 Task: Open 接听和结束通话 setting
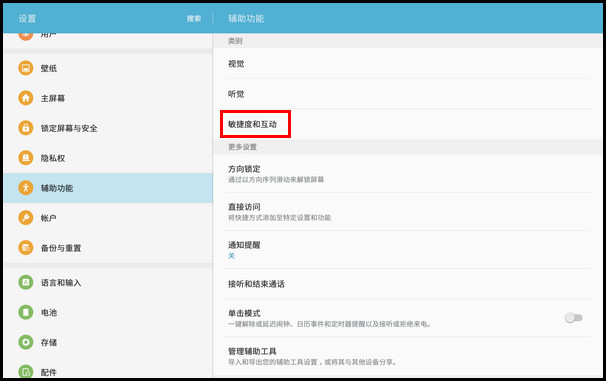408,284
